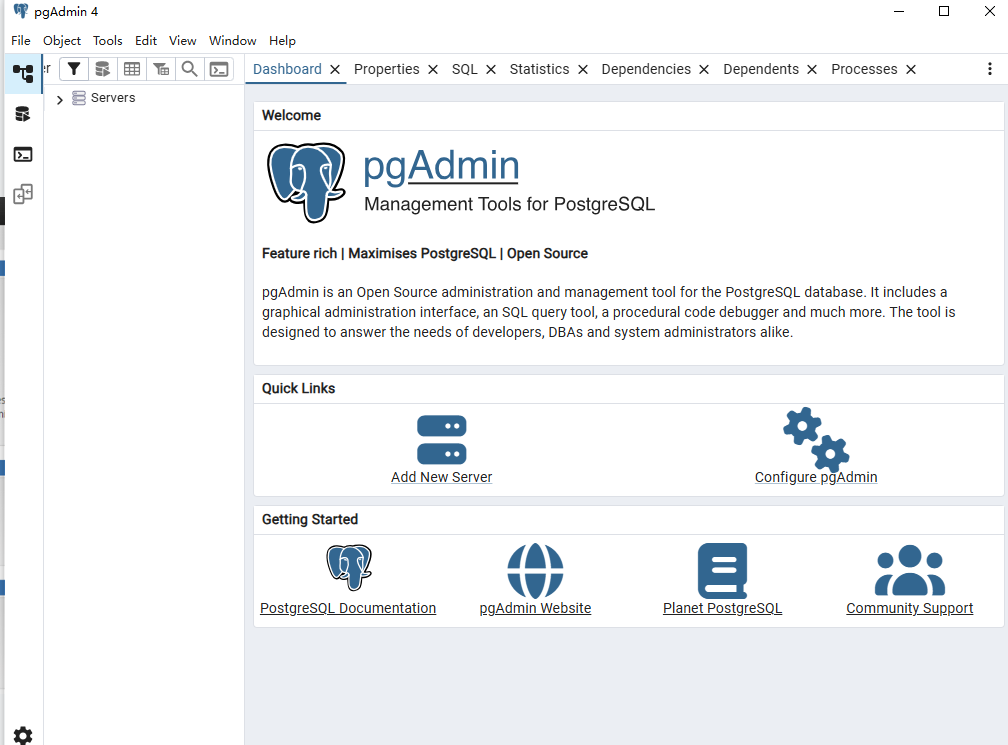Close the Statistics tab
This screenshot has width=1008, height=745.
[583, 69]
